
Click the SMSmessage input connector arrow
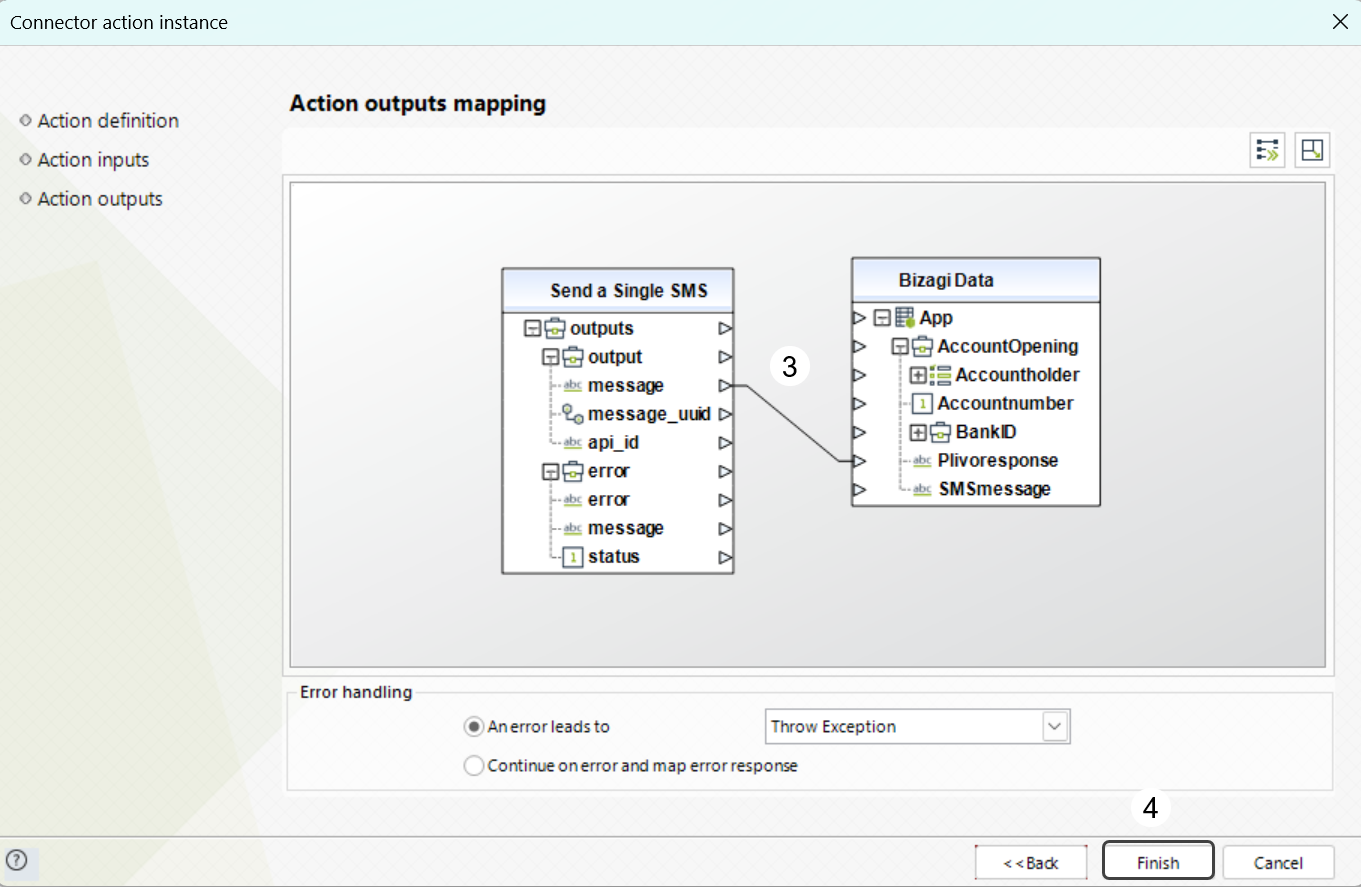click(x=859, y=490)
